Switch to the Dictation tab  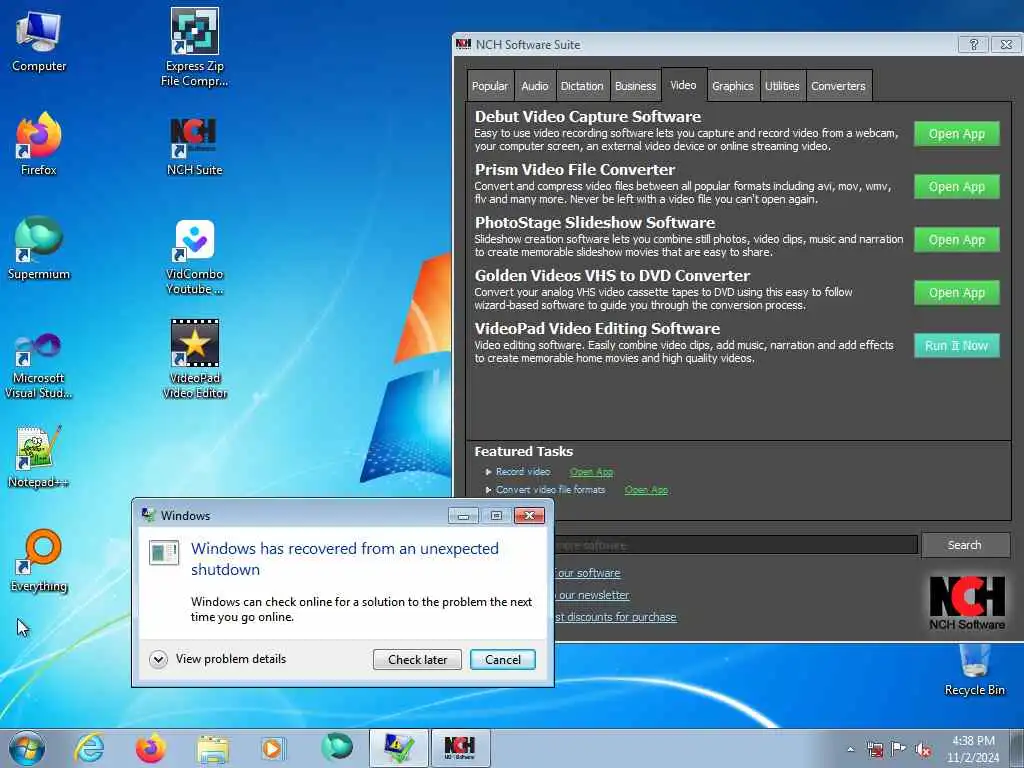point(582,86)
